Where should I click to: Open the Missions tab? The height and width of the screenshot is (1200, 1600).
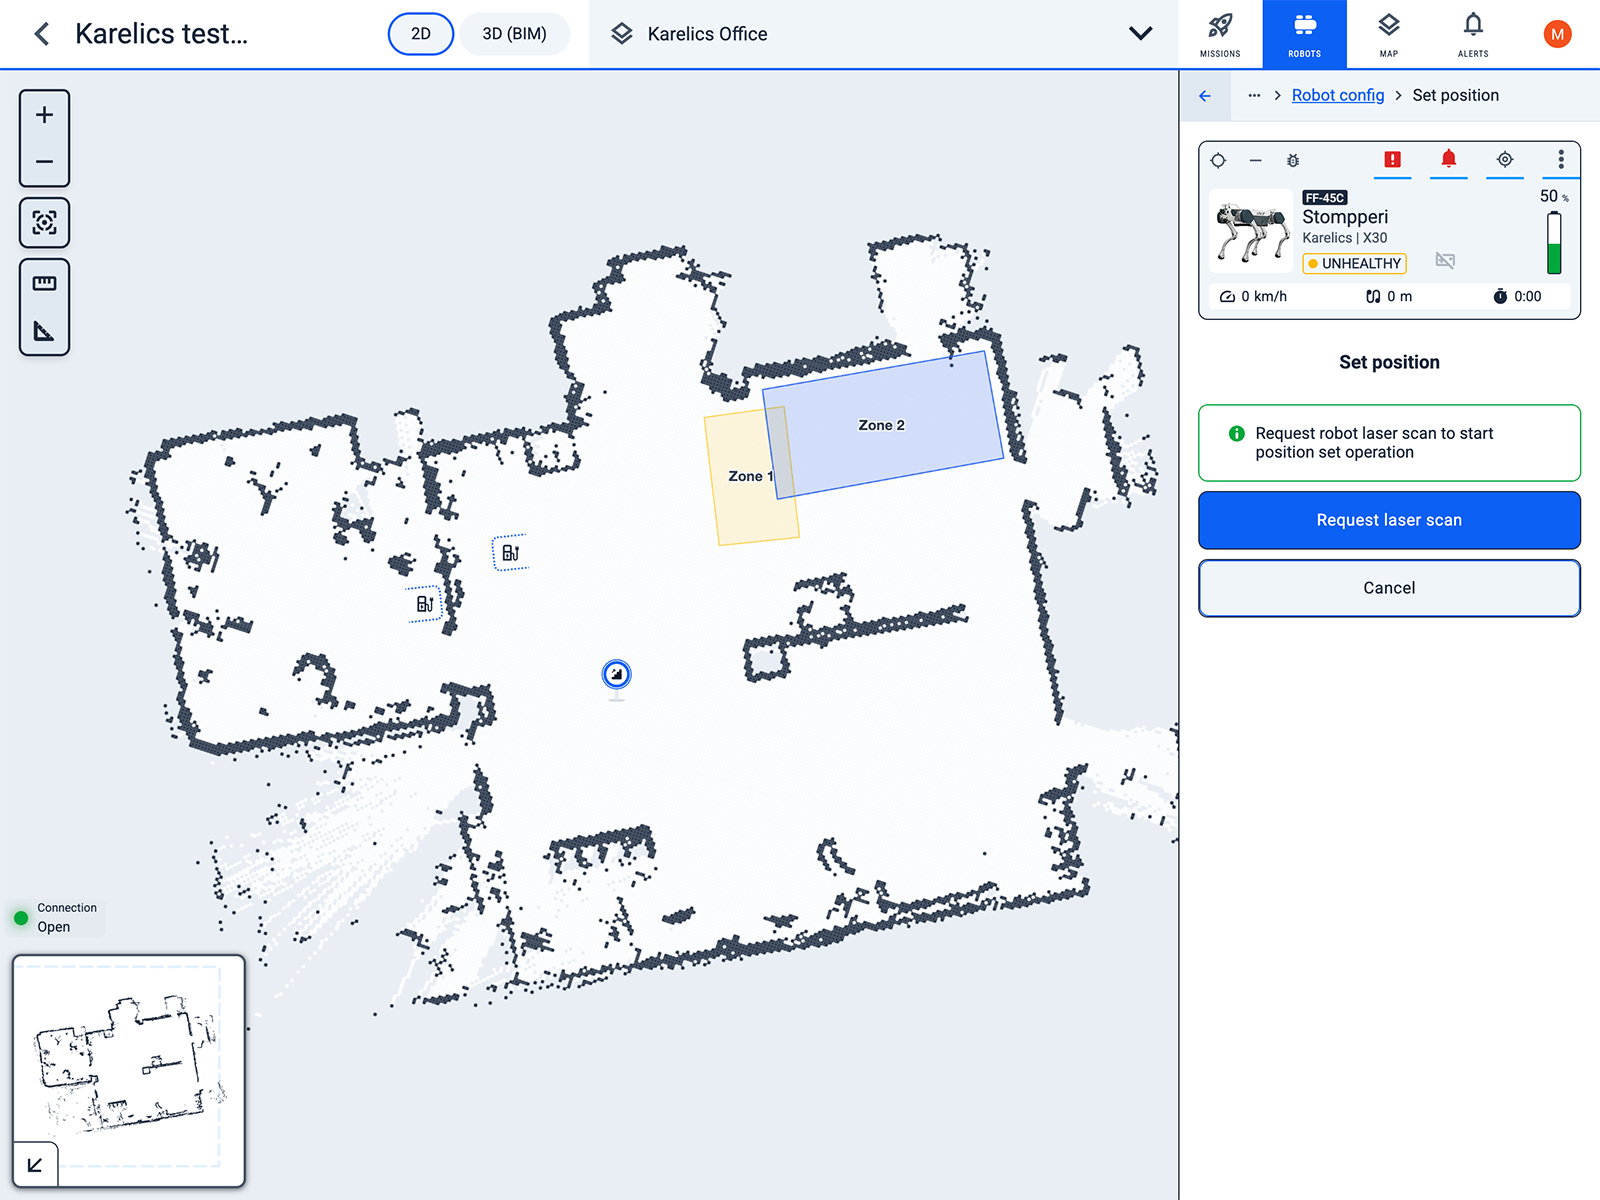click(x=1220, y=34)
